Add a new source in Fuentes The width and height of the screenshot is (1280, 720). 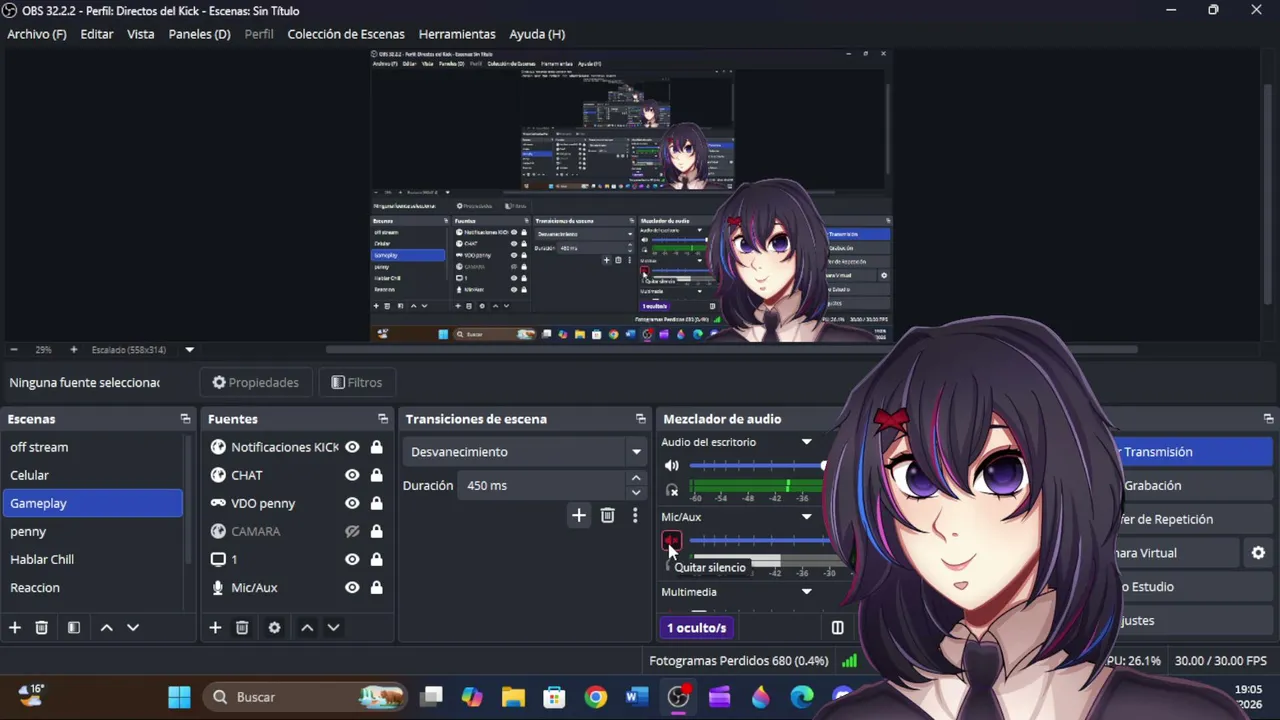click(215, 628)
